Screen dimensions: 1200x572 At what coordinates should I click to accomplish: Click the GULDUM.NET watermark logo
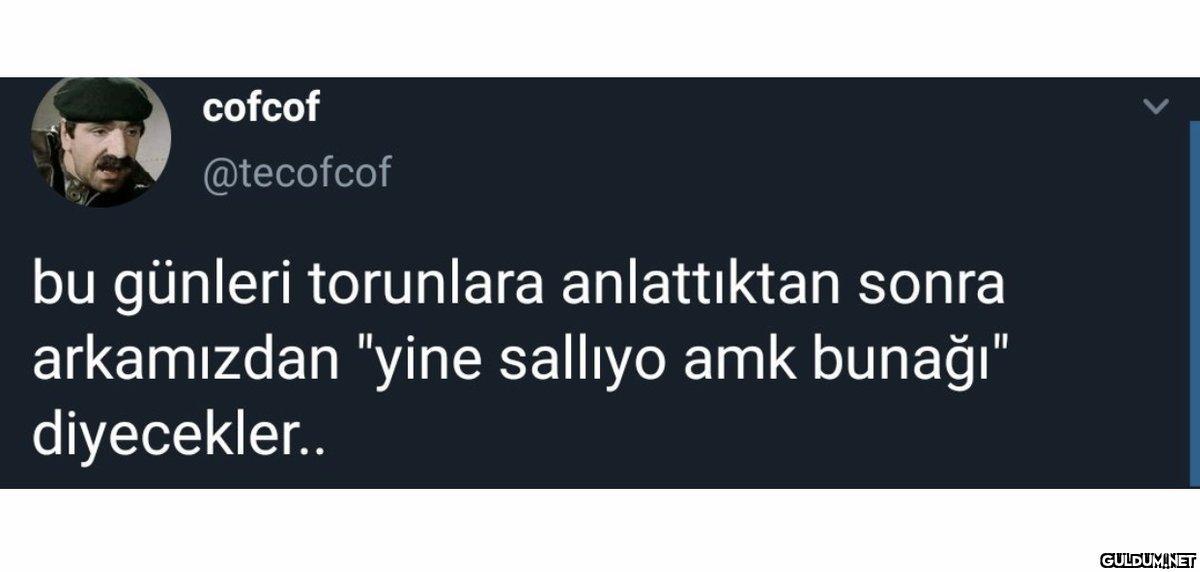tap(1147, 559)
